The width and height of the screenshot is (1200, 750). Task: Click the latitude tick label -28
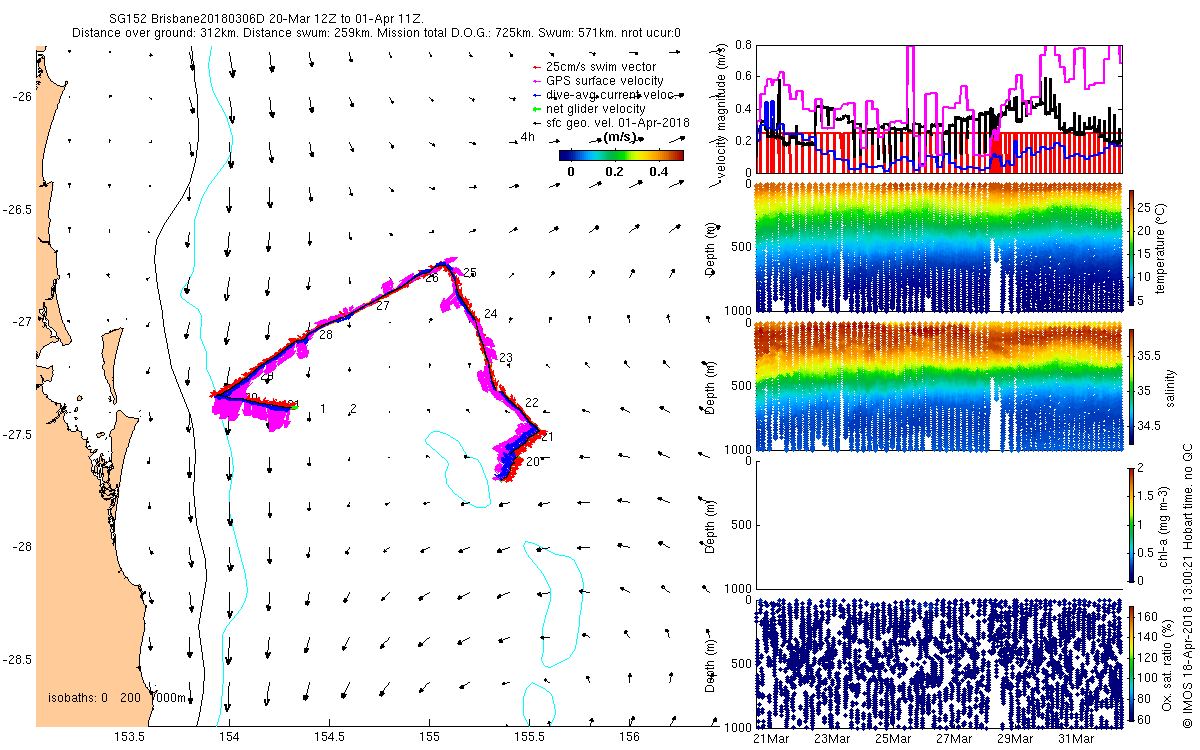(23, 548)
